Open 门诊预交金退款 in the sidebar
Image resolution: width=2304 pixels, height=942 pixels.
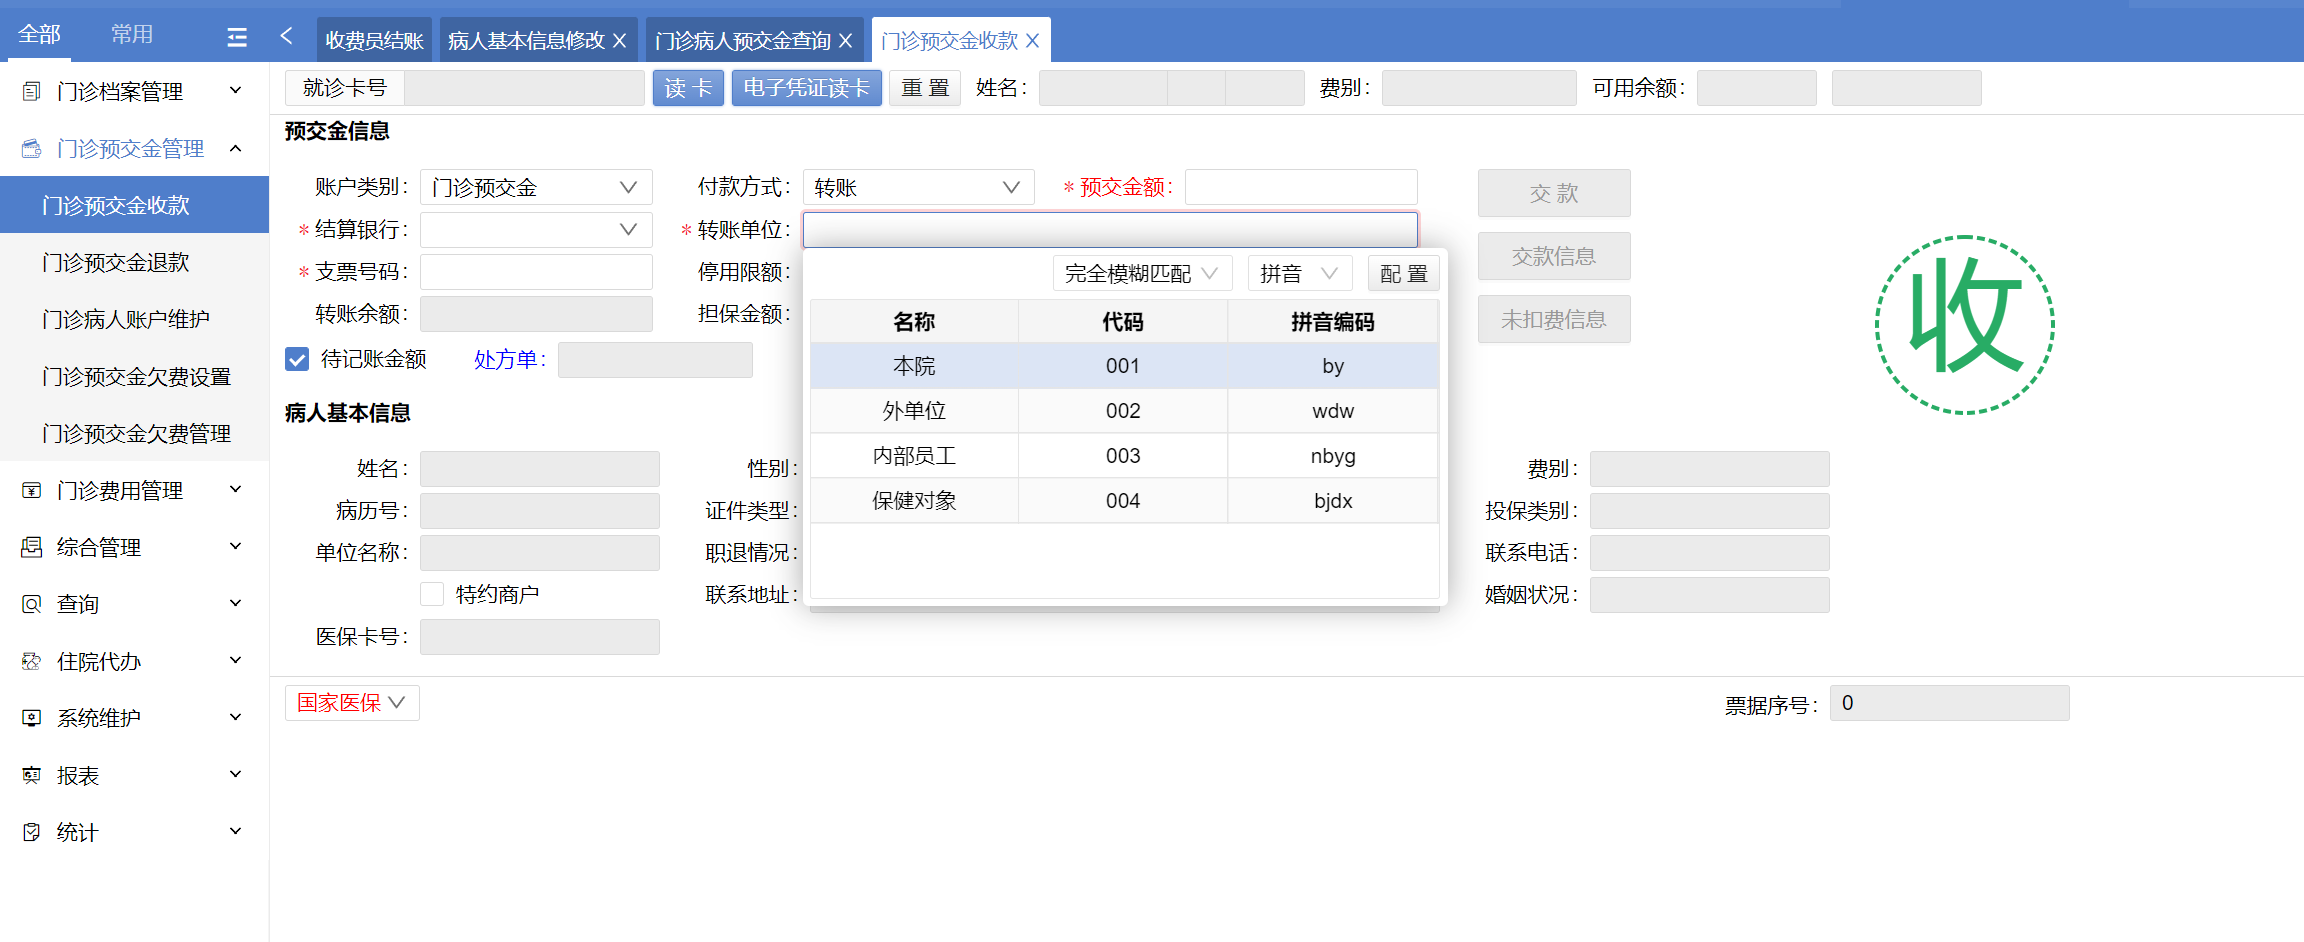tap(134, 262)
